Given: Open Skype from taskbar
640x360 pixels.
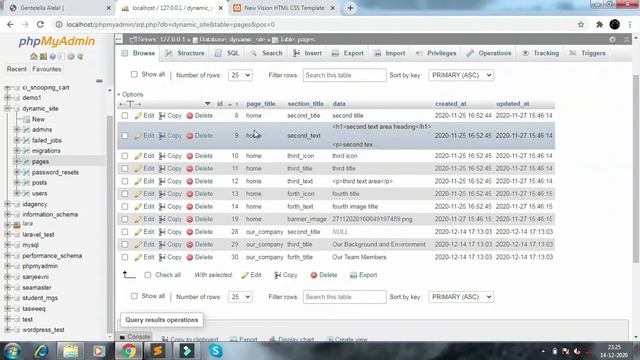Looking at the screenshot, I should tap(216, 351).
